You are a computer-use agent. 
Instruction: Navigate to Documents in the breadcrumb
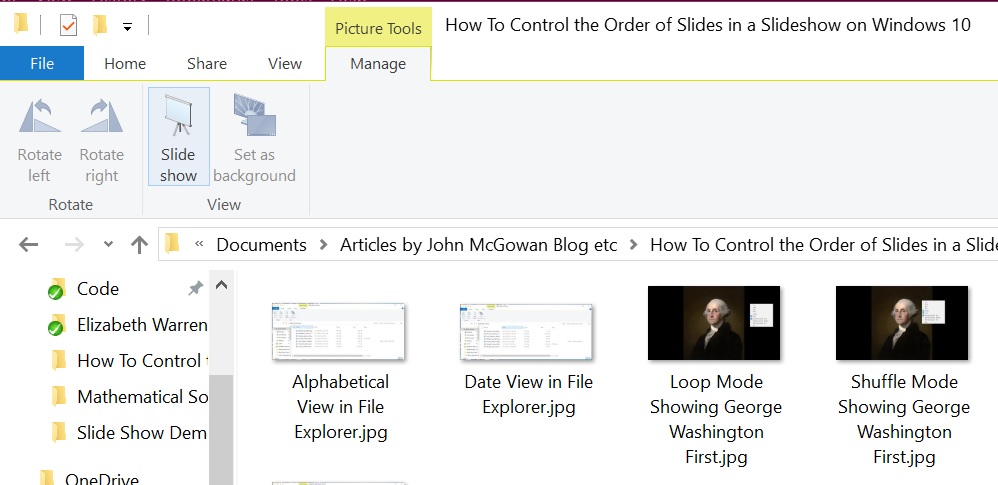click(x=262, y=245)
